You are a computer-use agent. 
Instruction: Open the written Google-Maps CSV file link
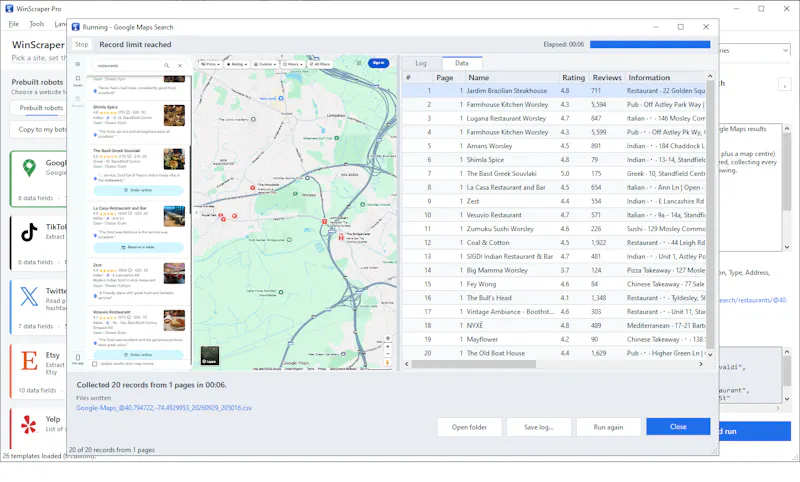(x=164, y=408)
